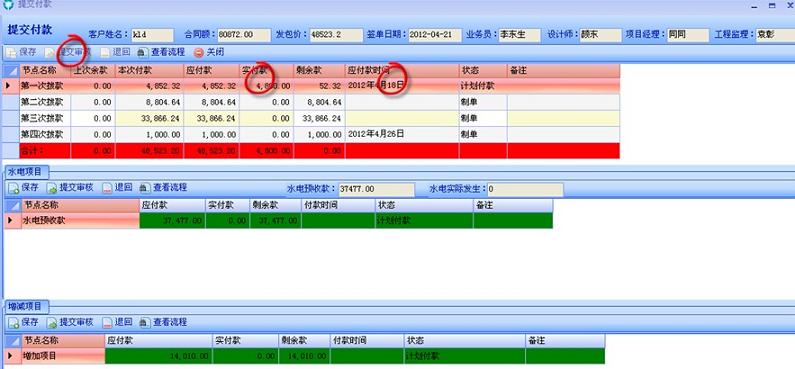Click the 发包价 field 48523.2
This screenshot has width=795, height=369.
(x=335, y=35)
